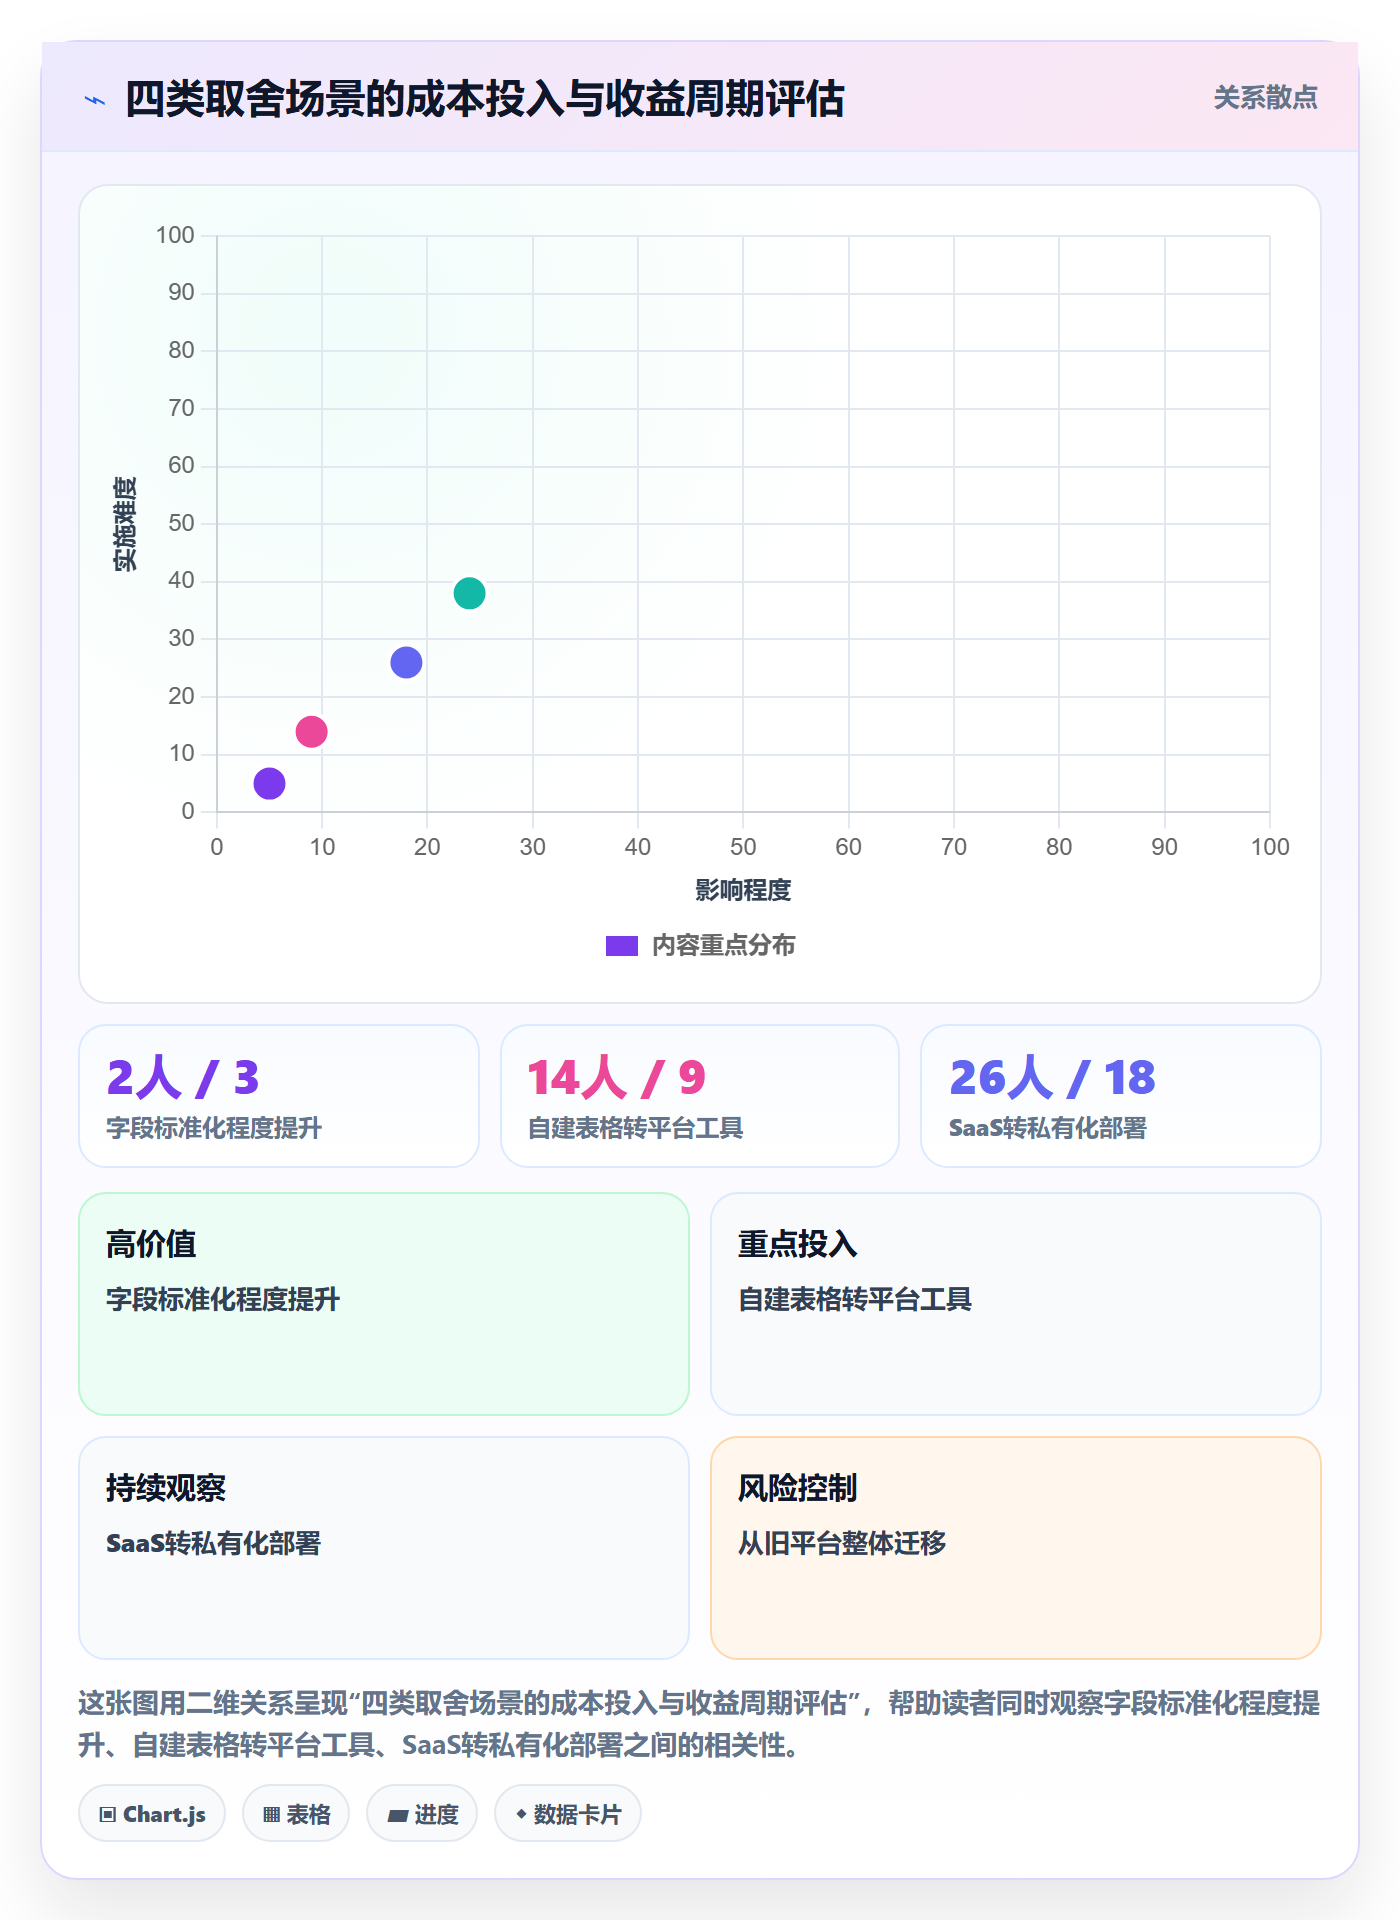Click the 14人 / 9 stat value
Viewport: 1400px width, 1920px height.
pyautogui.click(x=616, y=1078)
